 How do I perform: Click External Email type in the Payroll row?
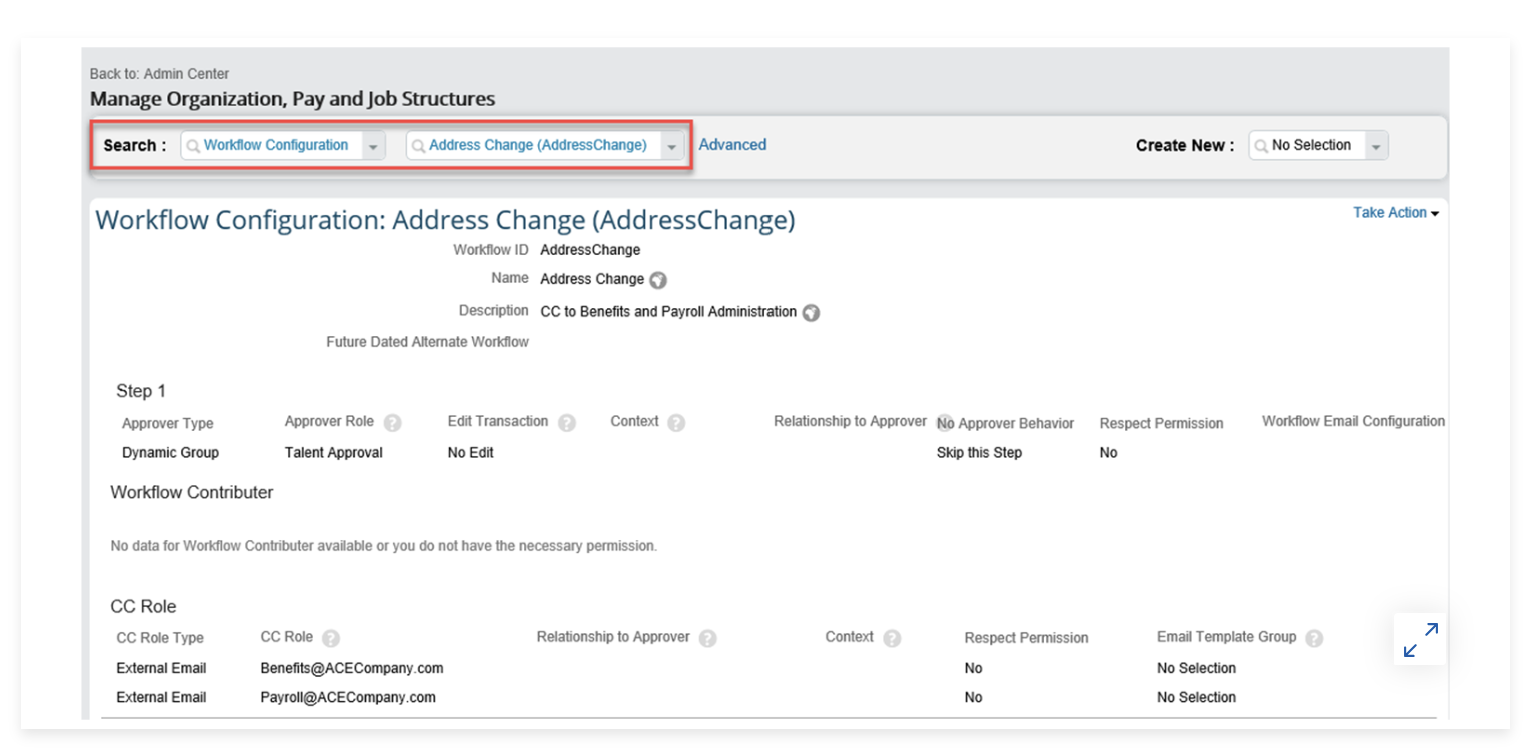click(x=161, y=697)
